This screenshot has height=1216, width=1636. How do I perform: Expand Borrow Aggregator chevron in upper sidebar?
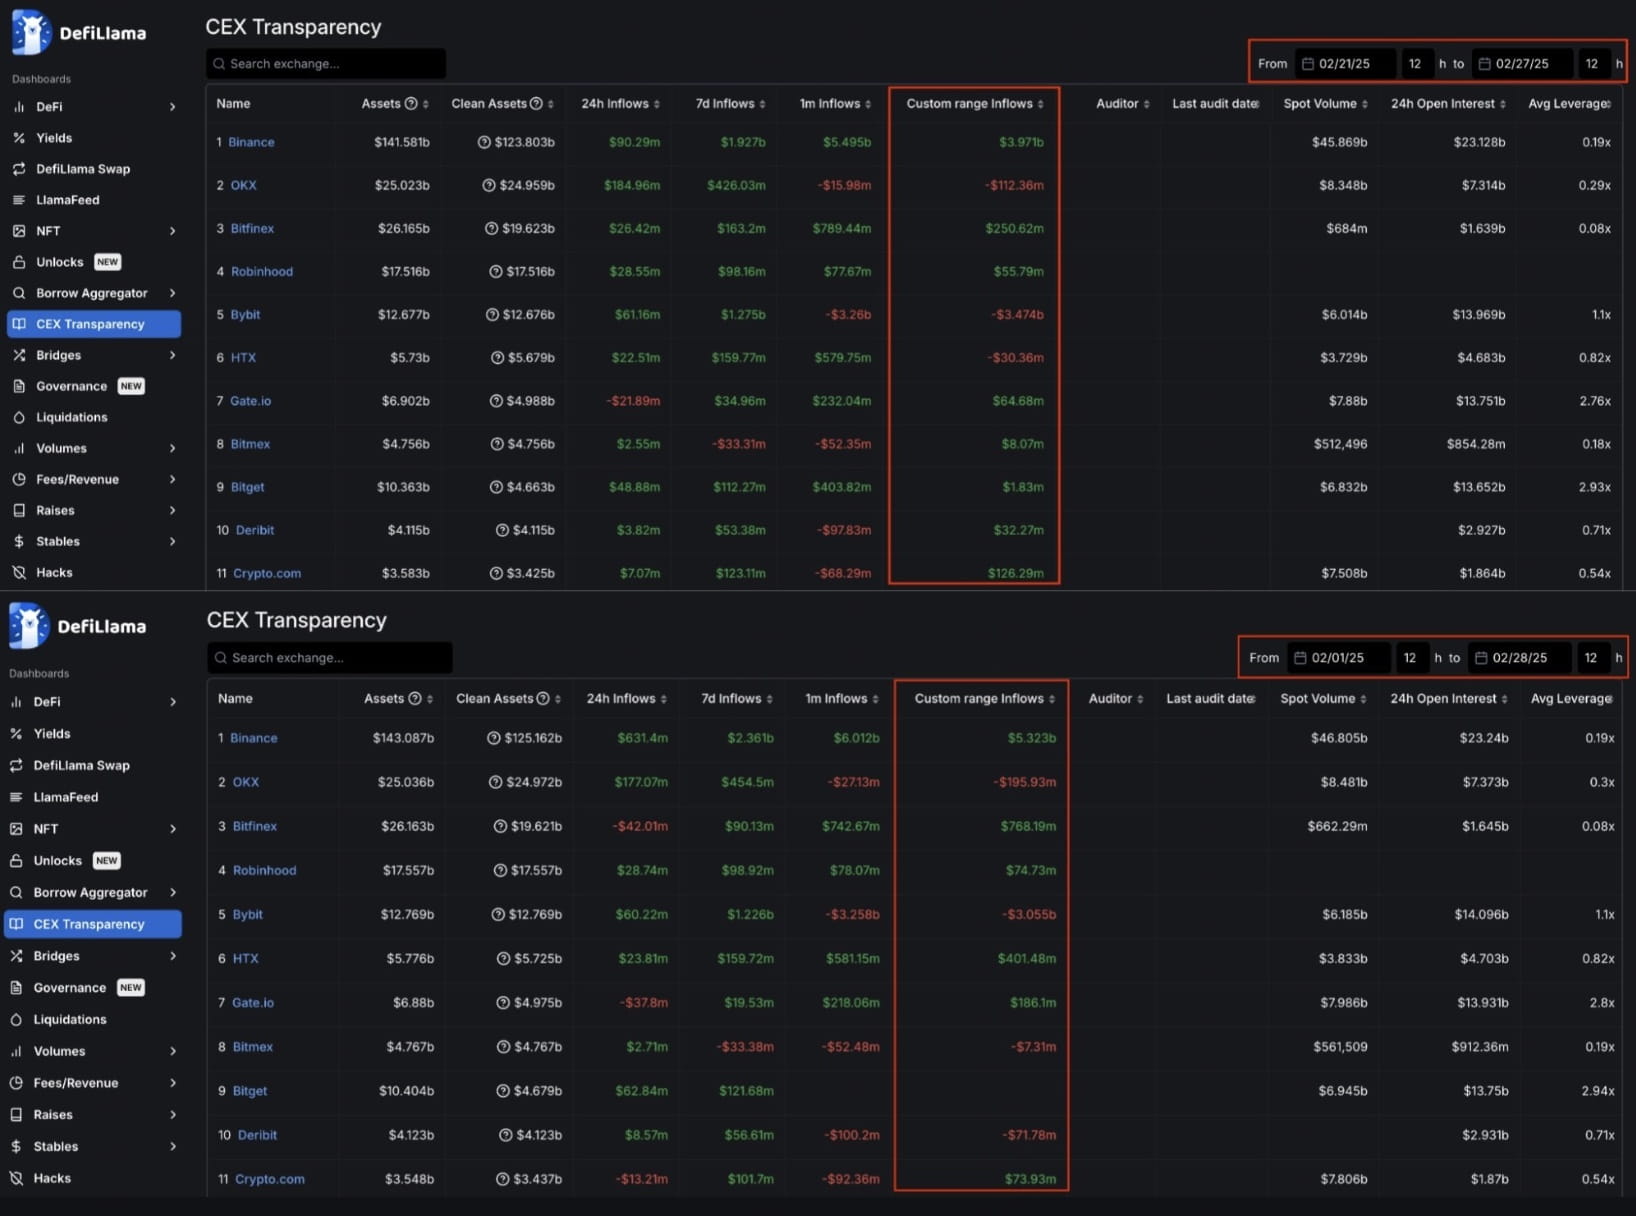(172, 293)
